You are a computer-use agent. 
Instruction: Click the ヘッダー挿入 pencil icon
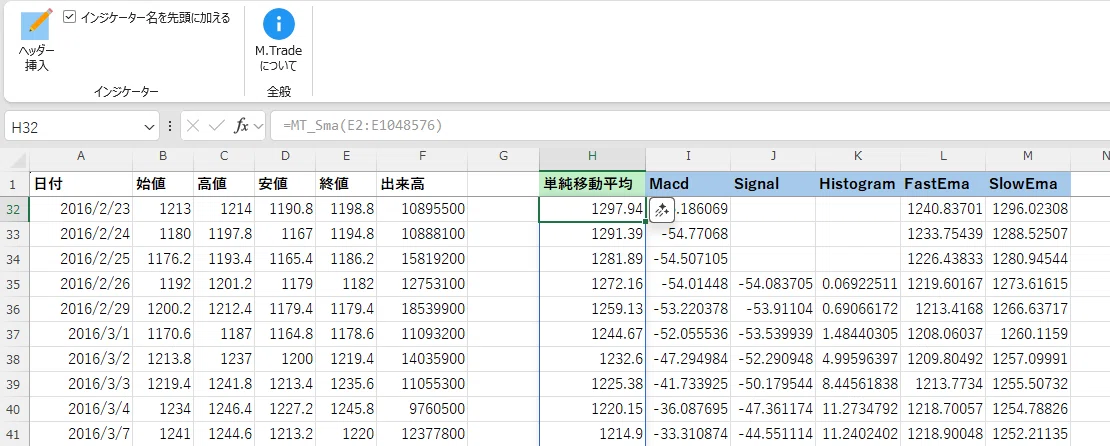click(x=36, y=24)
